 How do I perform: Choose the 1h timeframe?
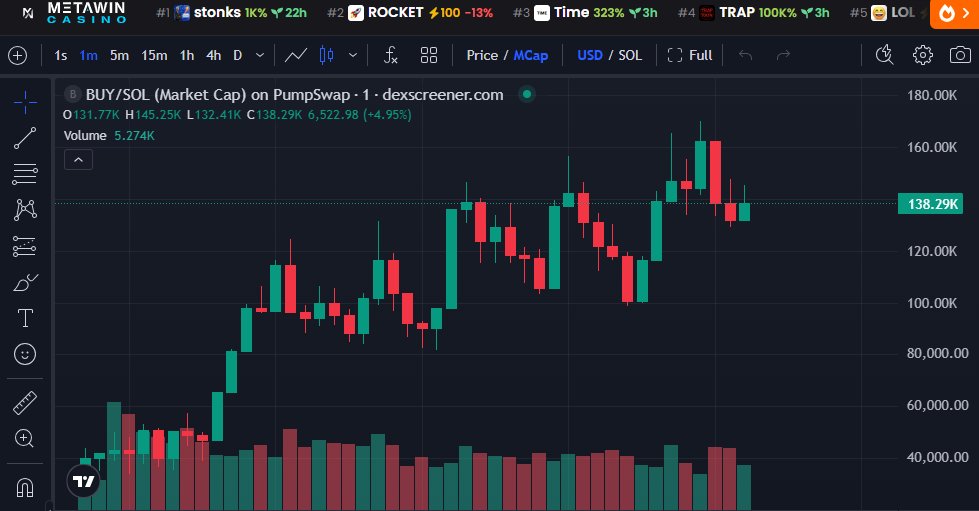187,56
